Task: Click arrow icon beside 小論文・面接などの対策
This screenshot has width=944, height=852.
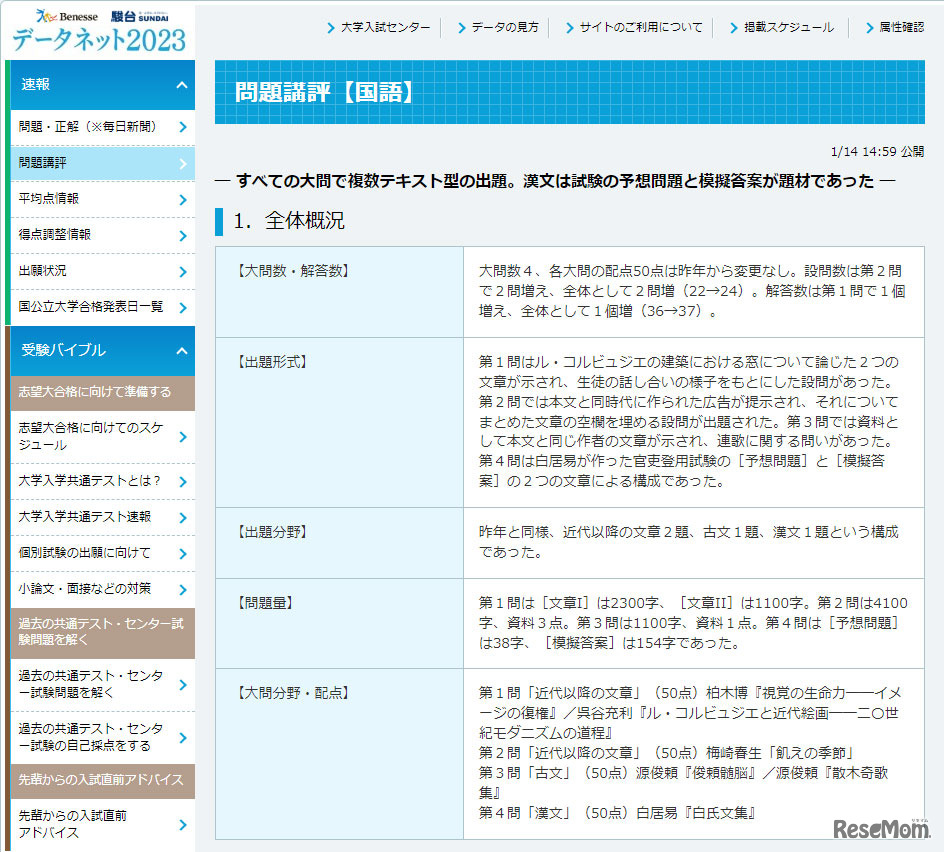Action: 182,589
